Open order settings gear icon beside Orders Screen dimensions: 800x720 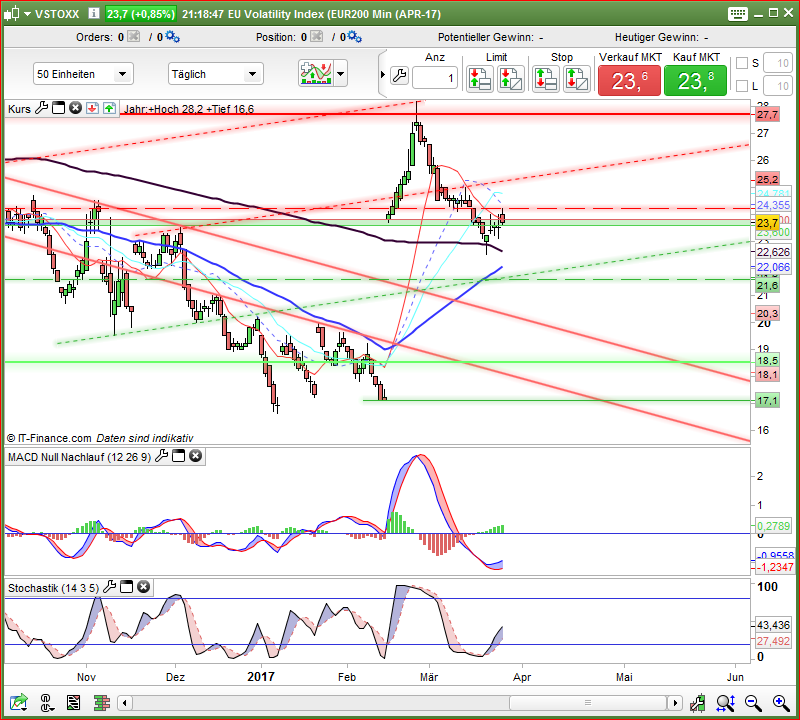tap(172, 37)
